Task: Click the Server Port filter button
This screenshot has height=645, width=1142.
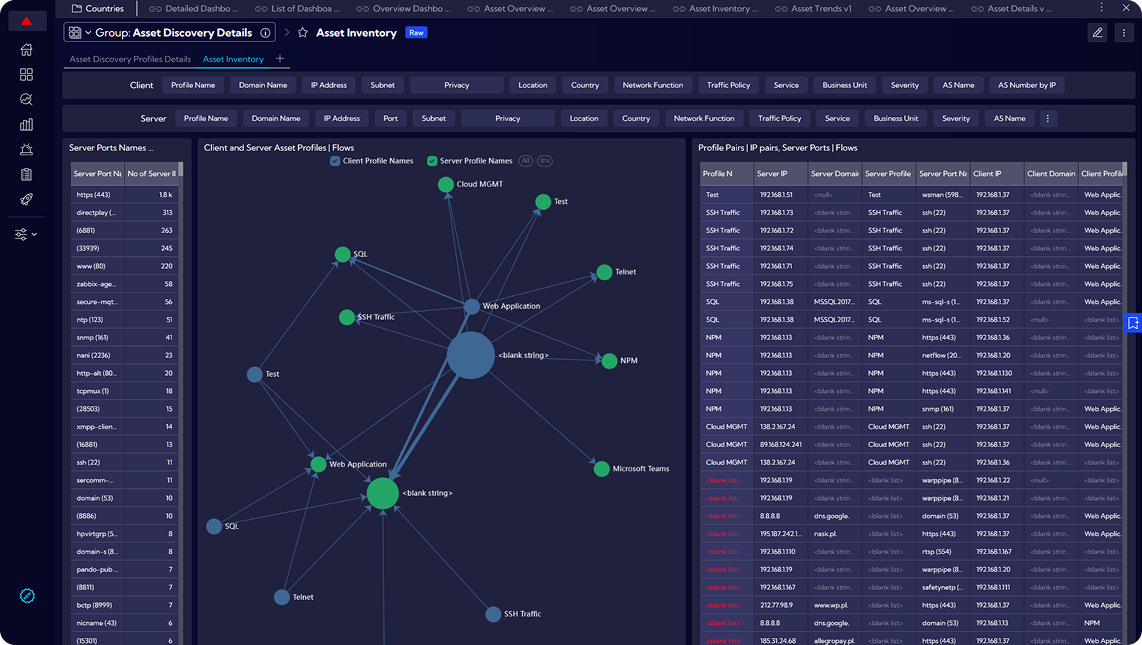Action: click(390, 118)
